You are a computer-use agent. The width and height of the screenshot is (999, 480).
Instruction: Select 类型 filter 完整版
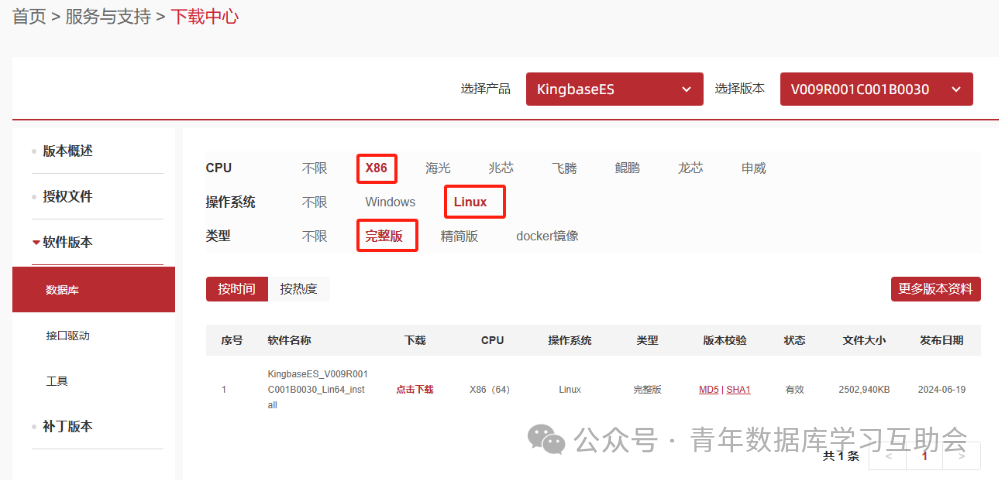point(384,236)
